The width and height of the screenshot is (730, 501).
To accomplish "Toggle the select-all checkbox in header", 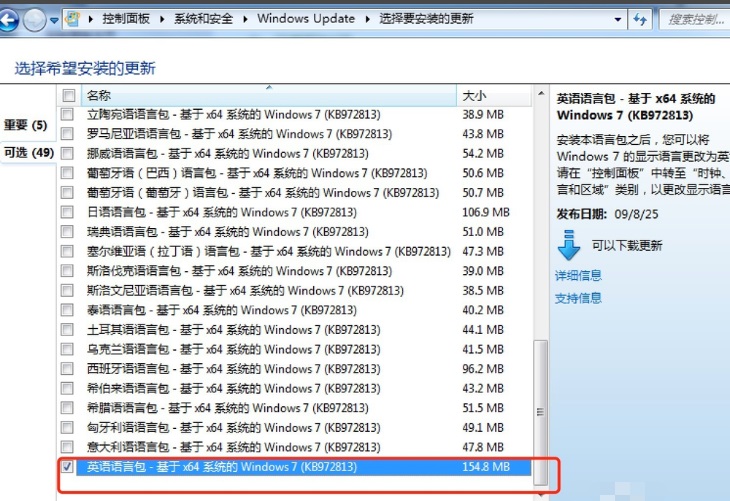I will (x=68, y=96).
